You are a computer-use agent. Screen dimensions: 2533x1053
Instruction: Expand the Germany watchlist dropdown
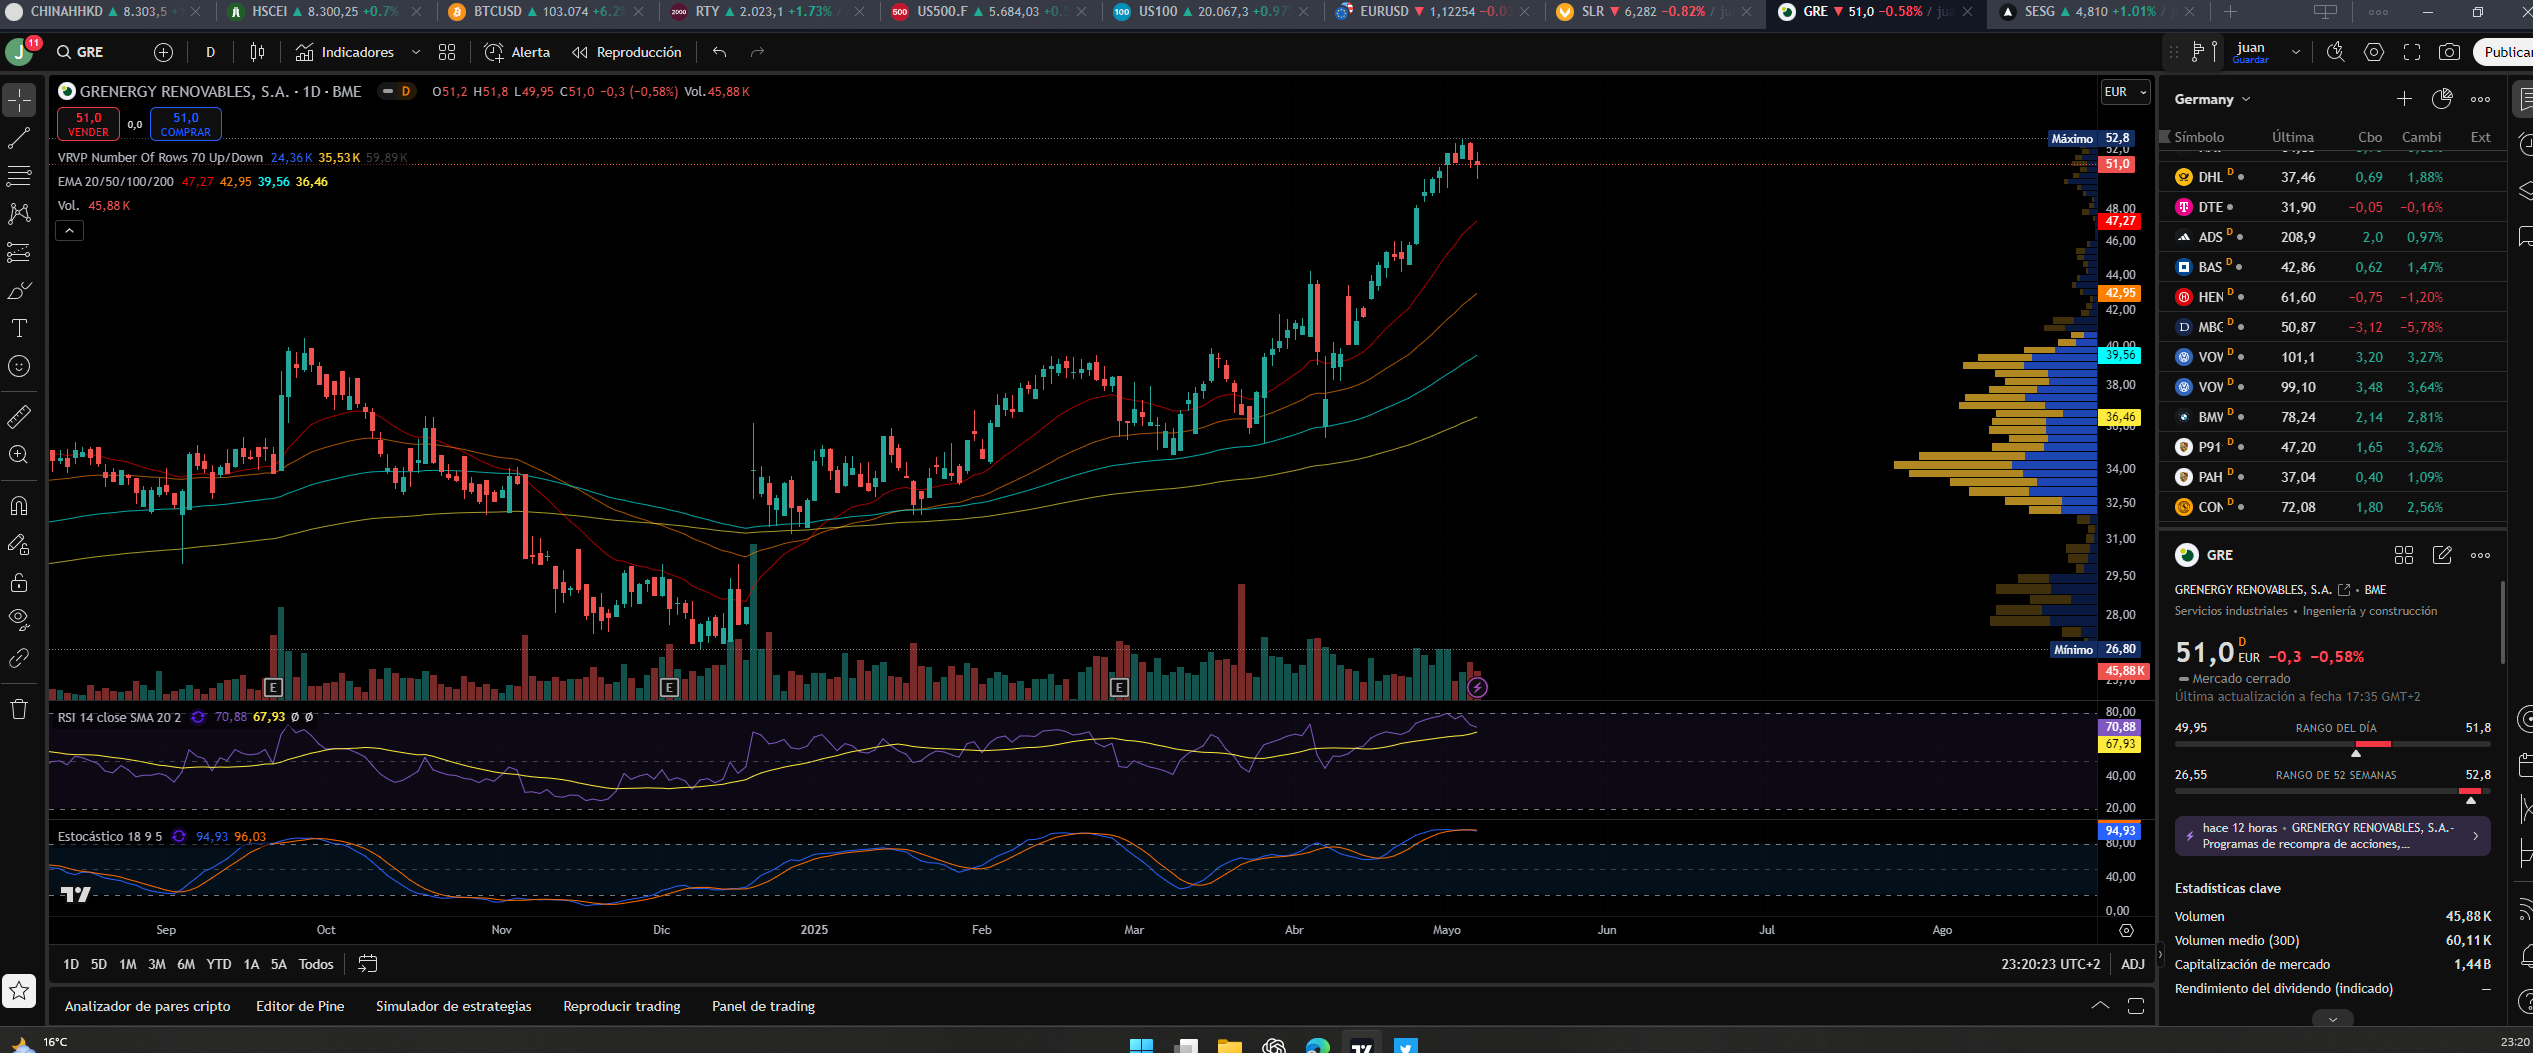(x=2212, y=99)
